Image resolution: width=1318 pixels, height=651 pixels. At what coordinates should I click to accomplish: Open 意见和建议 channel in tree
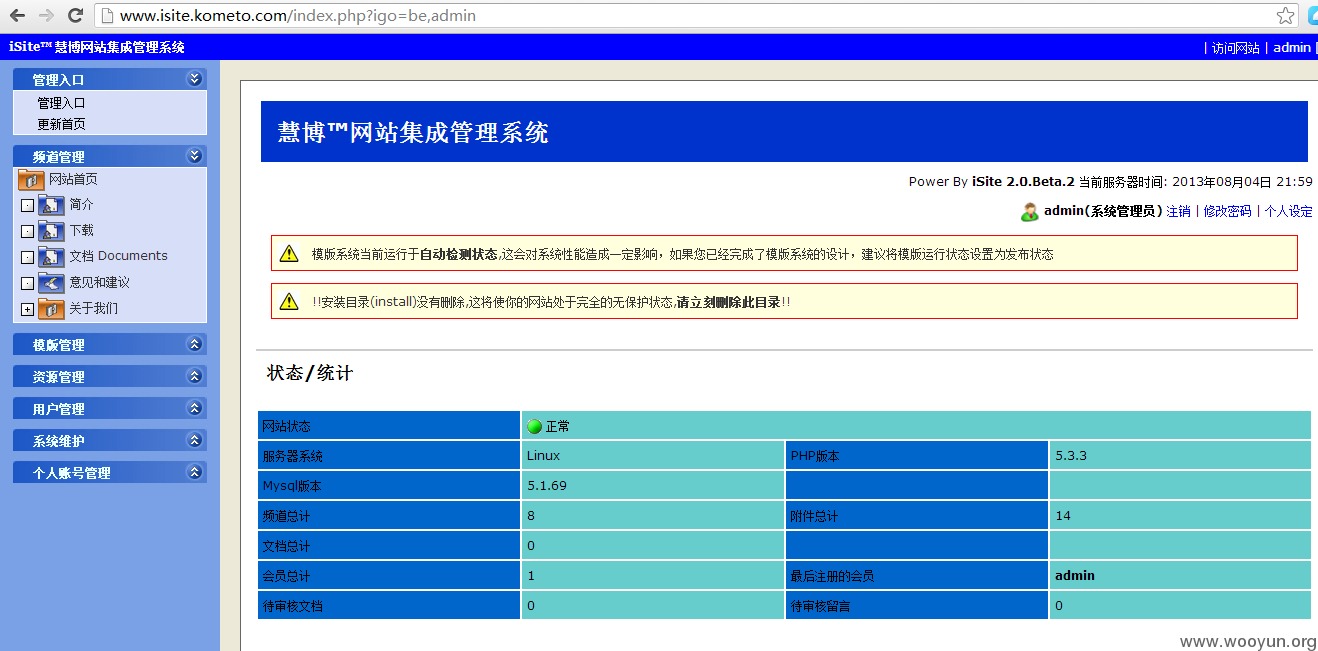[99, 283]
